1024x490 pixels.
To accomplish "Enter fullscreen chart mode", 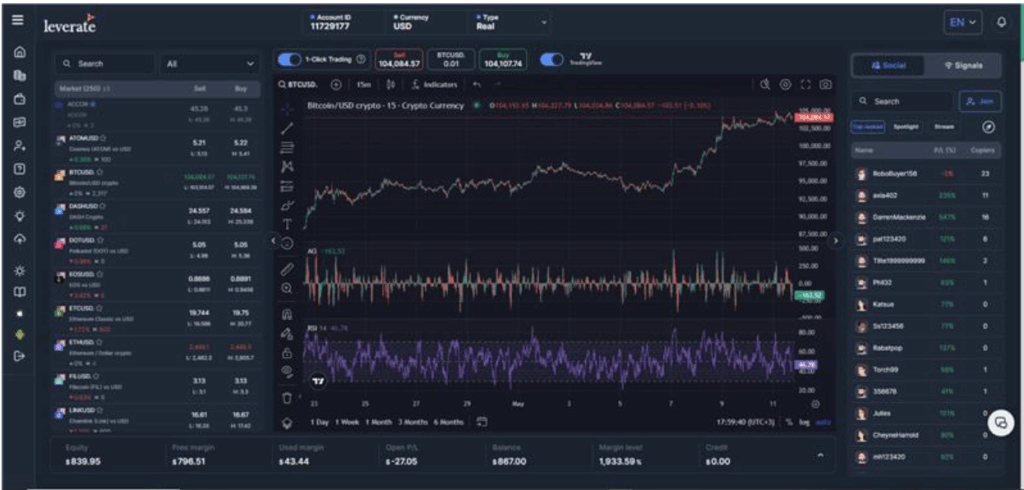I will pyautogui.click(x=805, y=85).
